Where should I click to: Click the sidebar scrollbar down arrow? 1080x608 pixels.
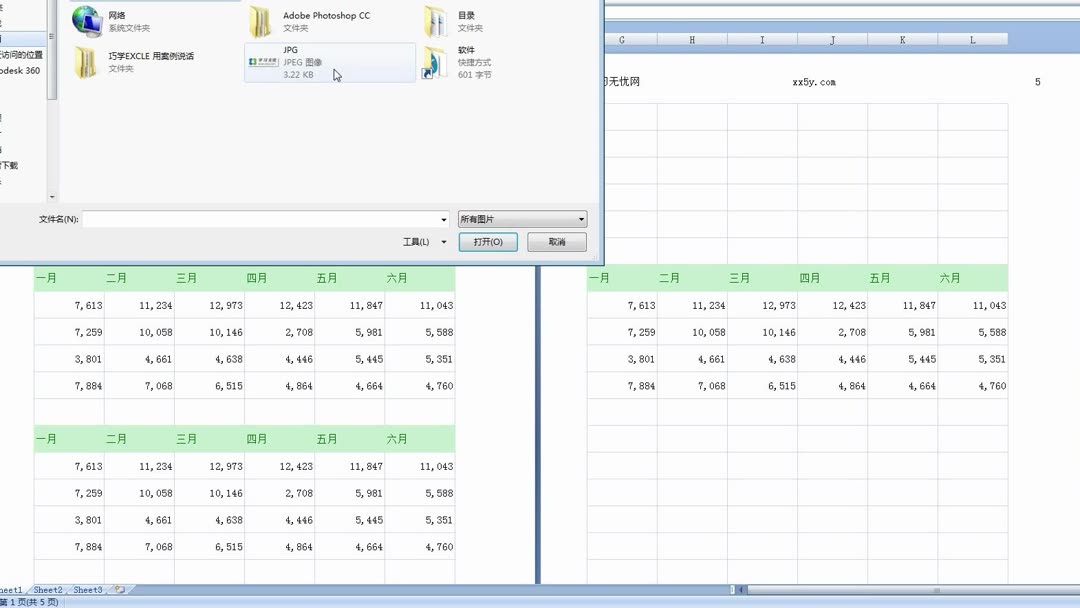pyautogui.click(x=52, y=197)
